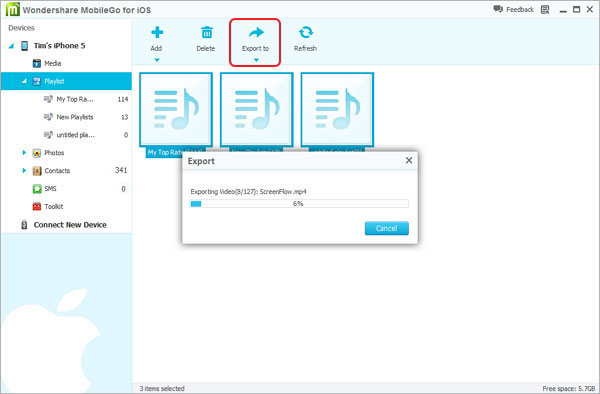Screen dimensions: 600x394
Task: Click the untitled pla... playlist icon
Action: pos(48,135)
